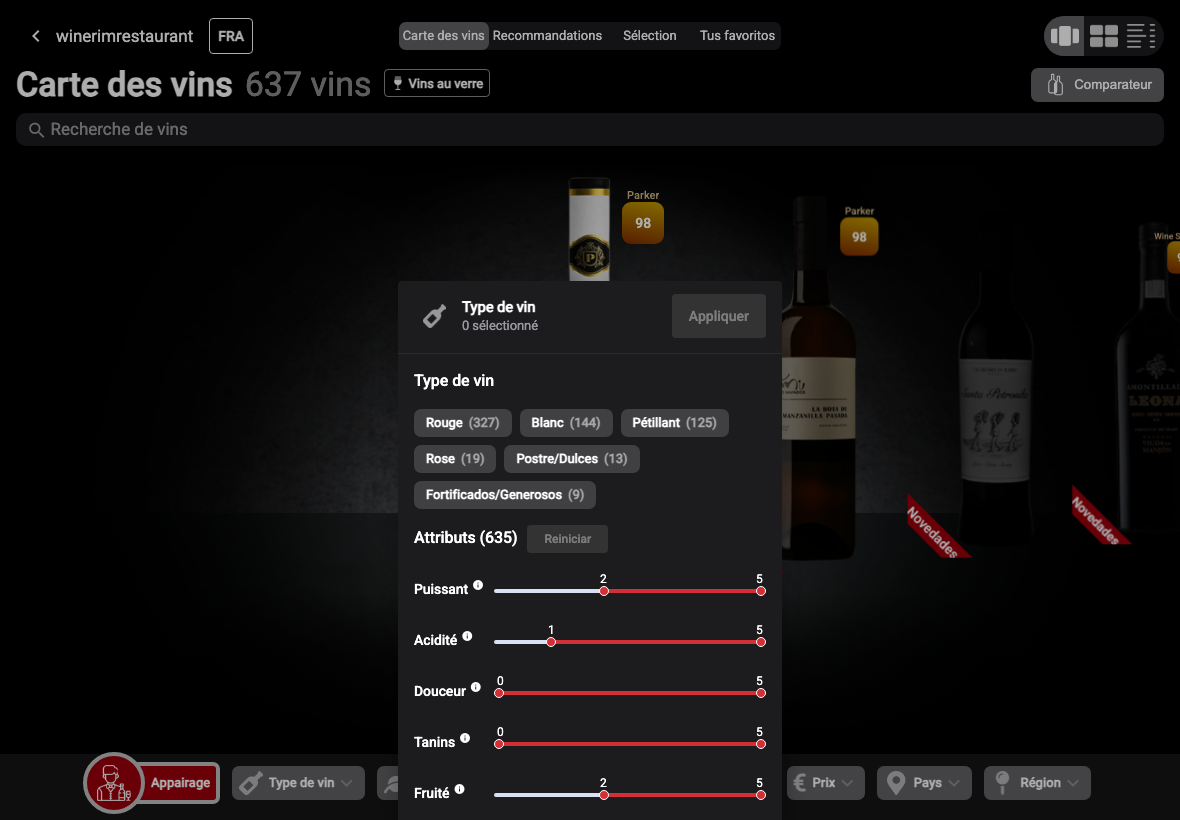
Task: Go back with the left arrow icon
Action: (35, 36)
